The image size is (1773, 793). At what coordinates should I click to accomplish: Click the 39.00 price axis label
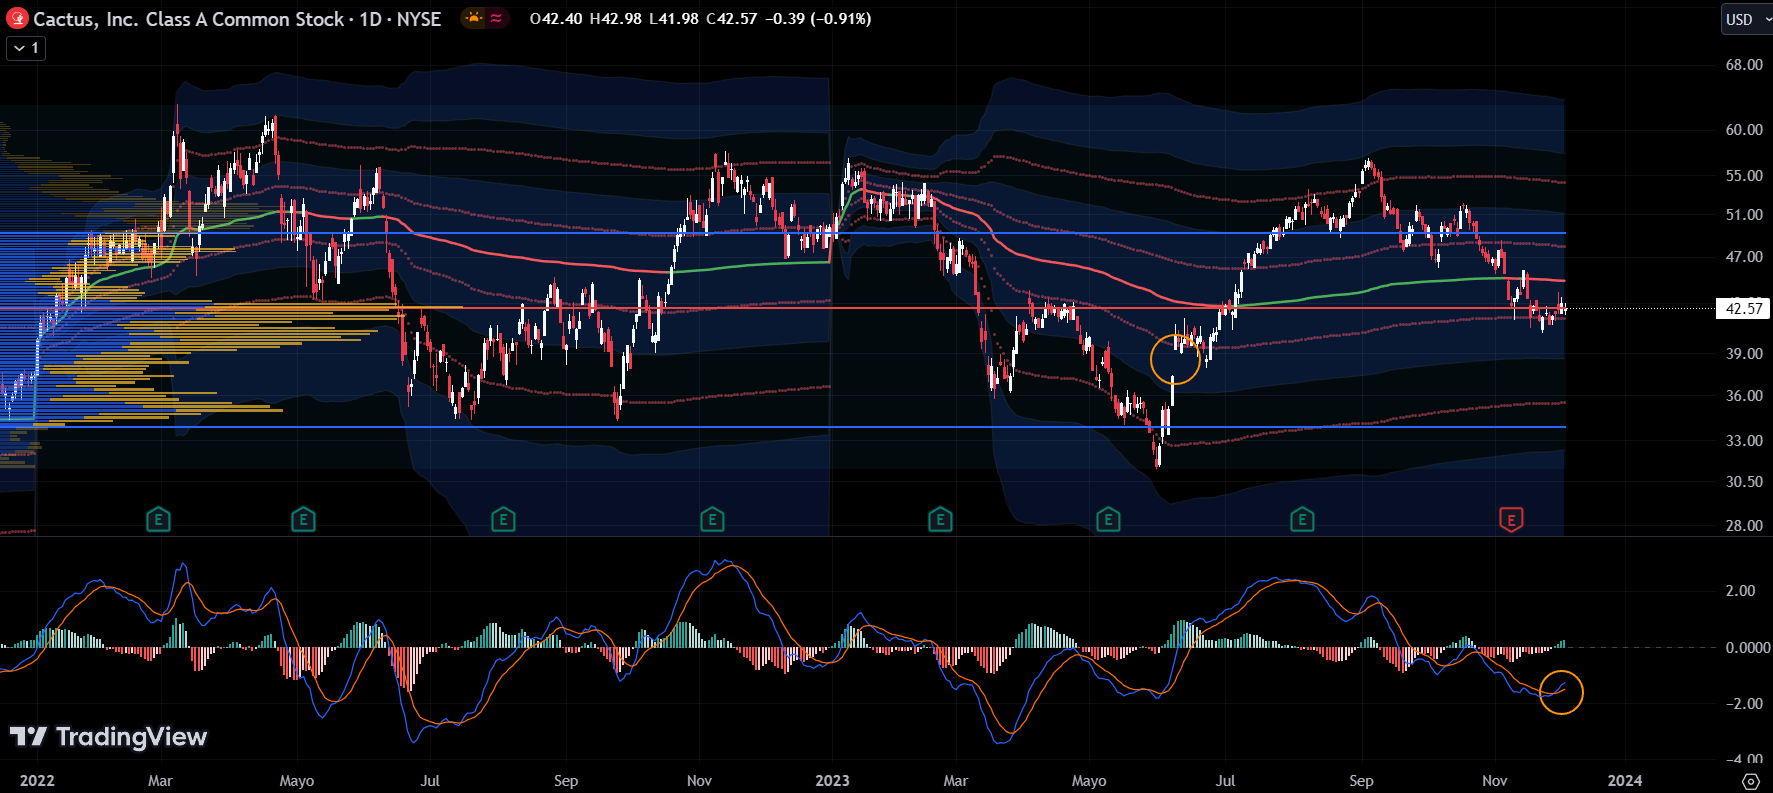tap(1744, 354)
